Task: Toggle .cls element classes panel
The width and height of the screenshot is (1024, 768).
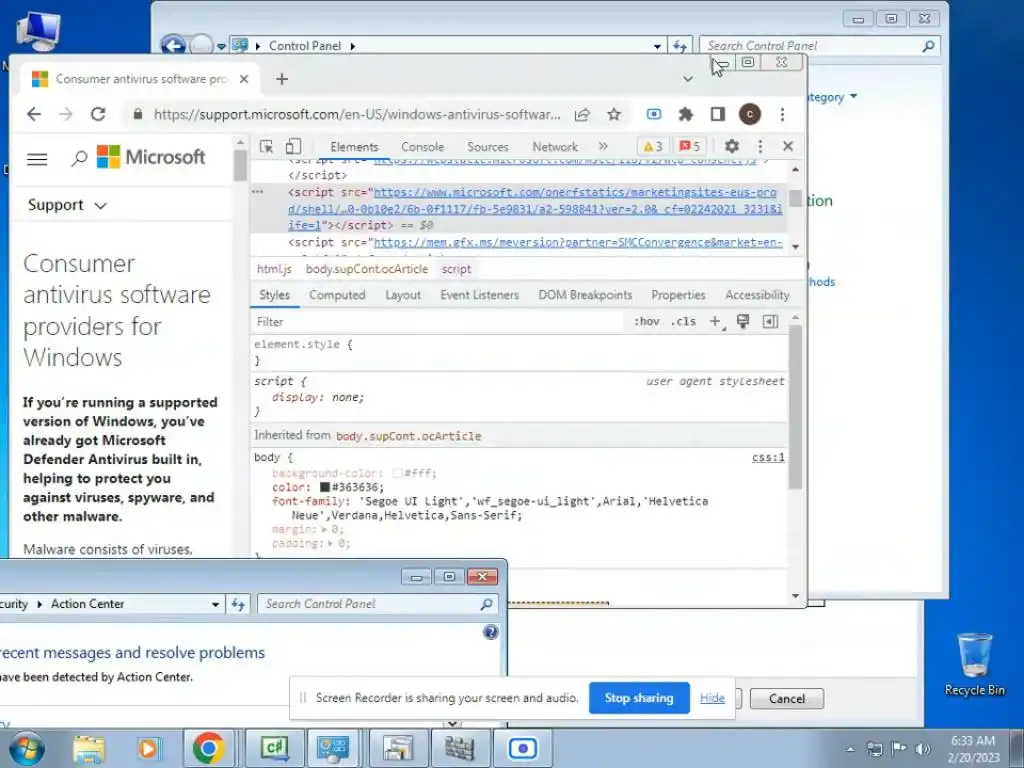Action: point(683,322)
